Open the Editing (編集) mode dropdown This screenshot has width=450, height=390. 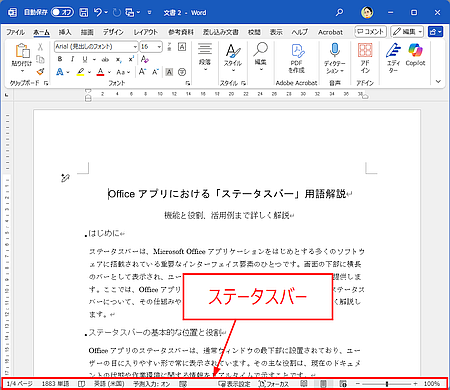point(407,32)
